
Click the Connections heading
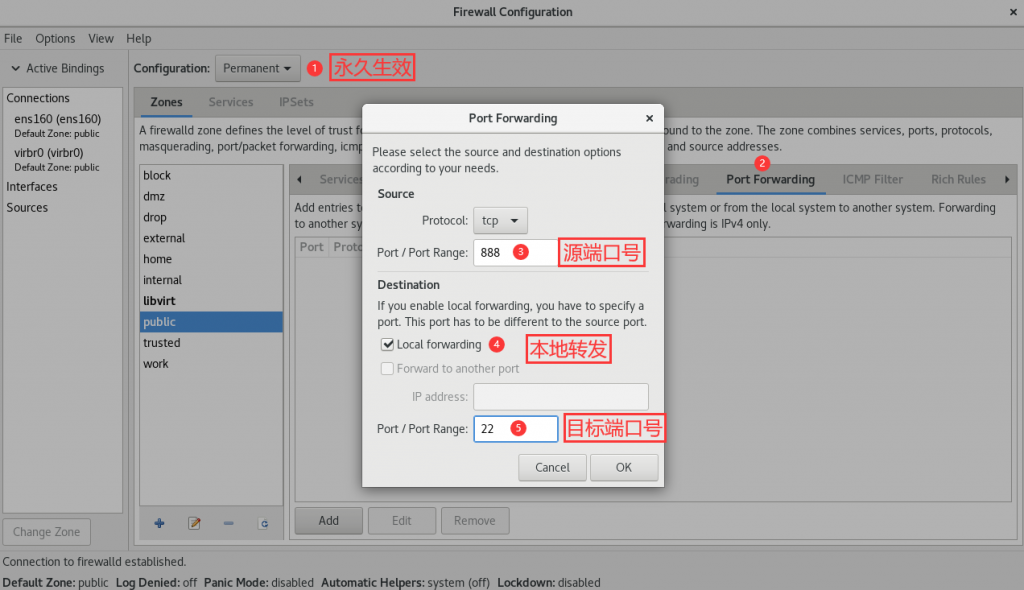(x=38, y=98)
